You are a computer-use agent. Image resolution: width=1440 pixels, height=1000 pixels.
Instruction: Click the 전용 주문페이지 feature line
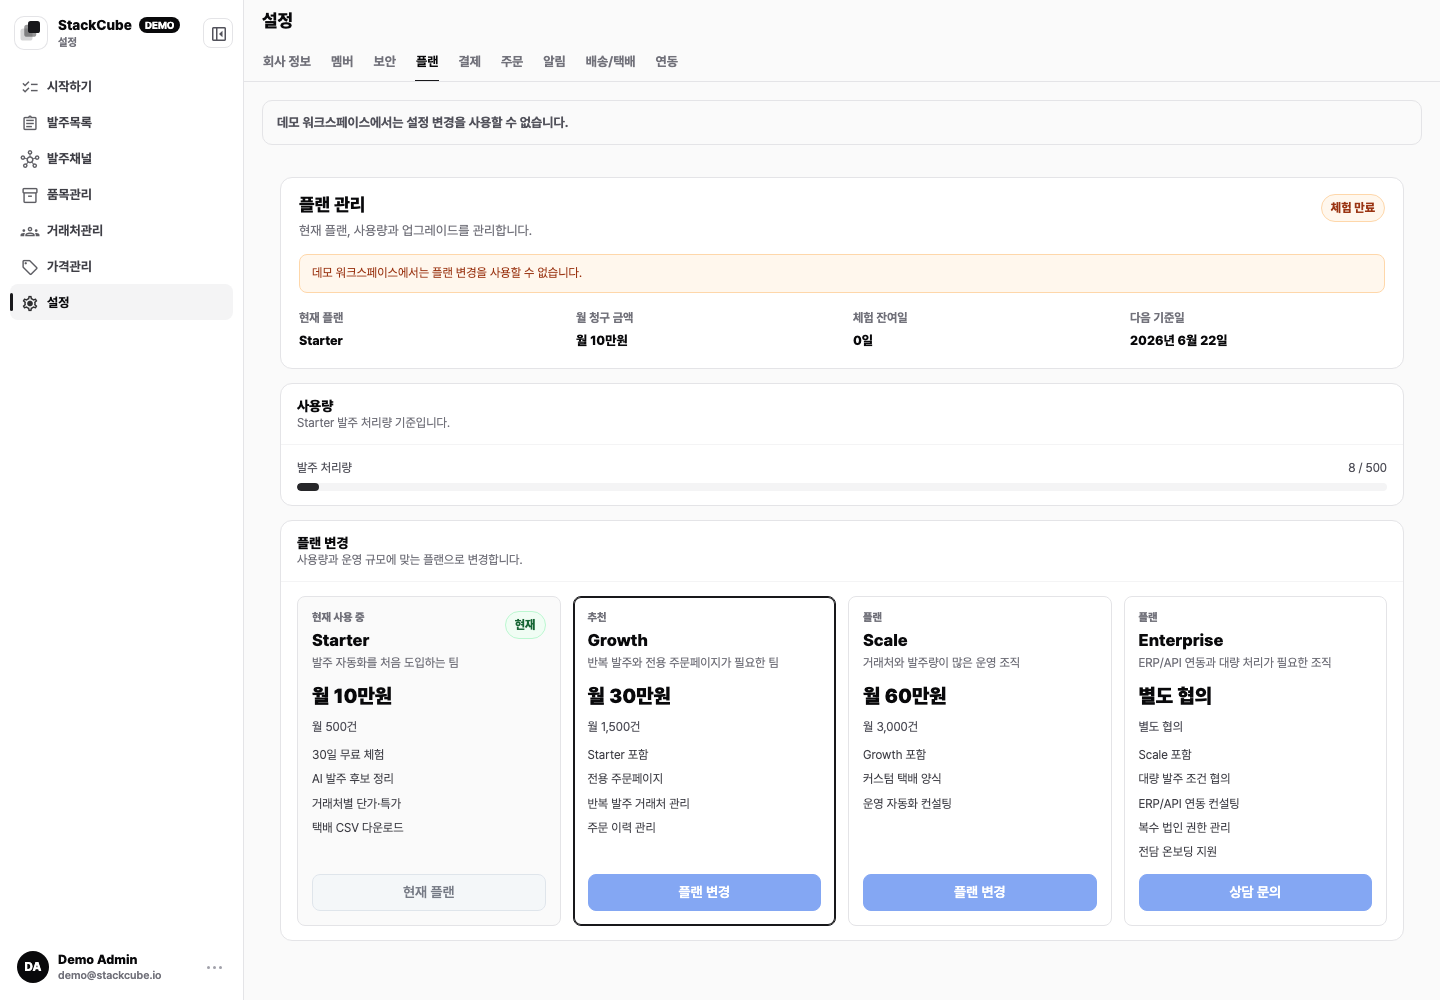point(626,779)
